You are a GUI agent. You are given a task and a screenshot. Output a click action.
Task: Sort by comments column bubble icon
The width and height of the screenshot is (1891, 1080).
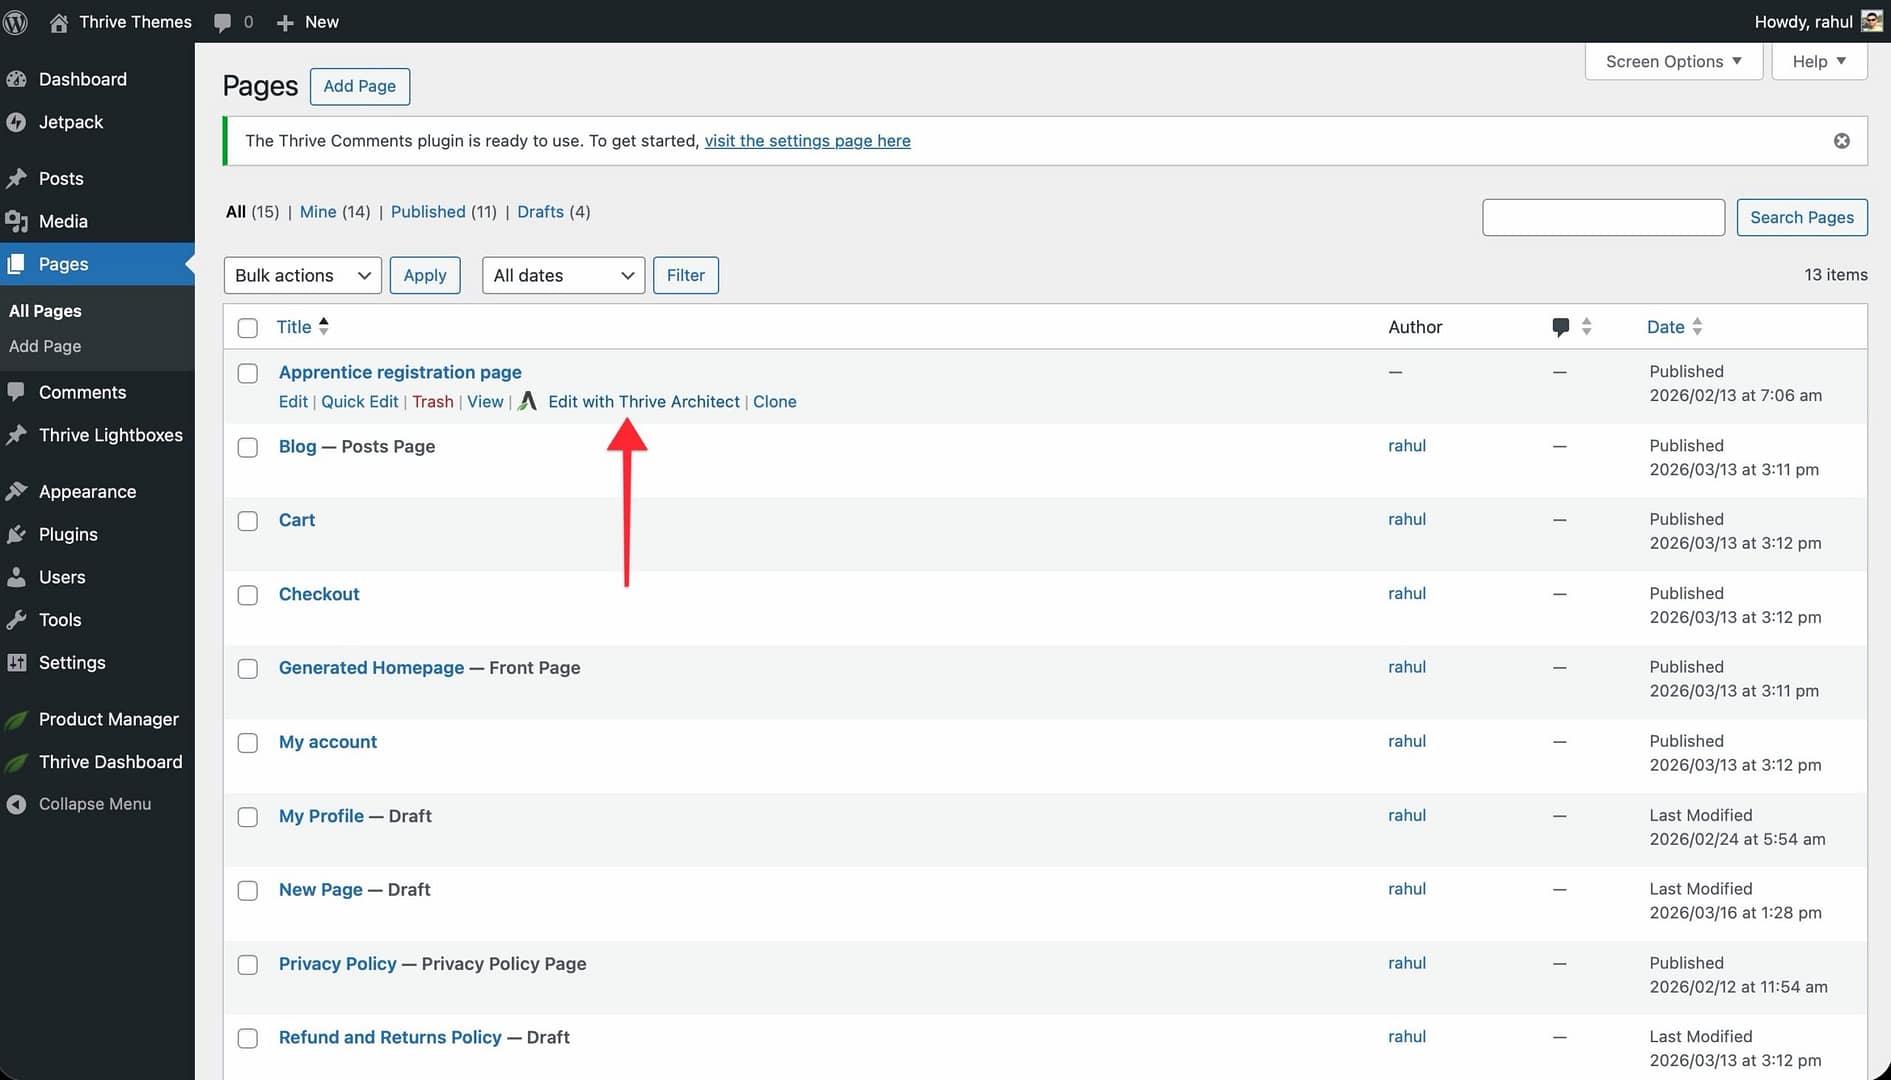[x=1560, y=327]
